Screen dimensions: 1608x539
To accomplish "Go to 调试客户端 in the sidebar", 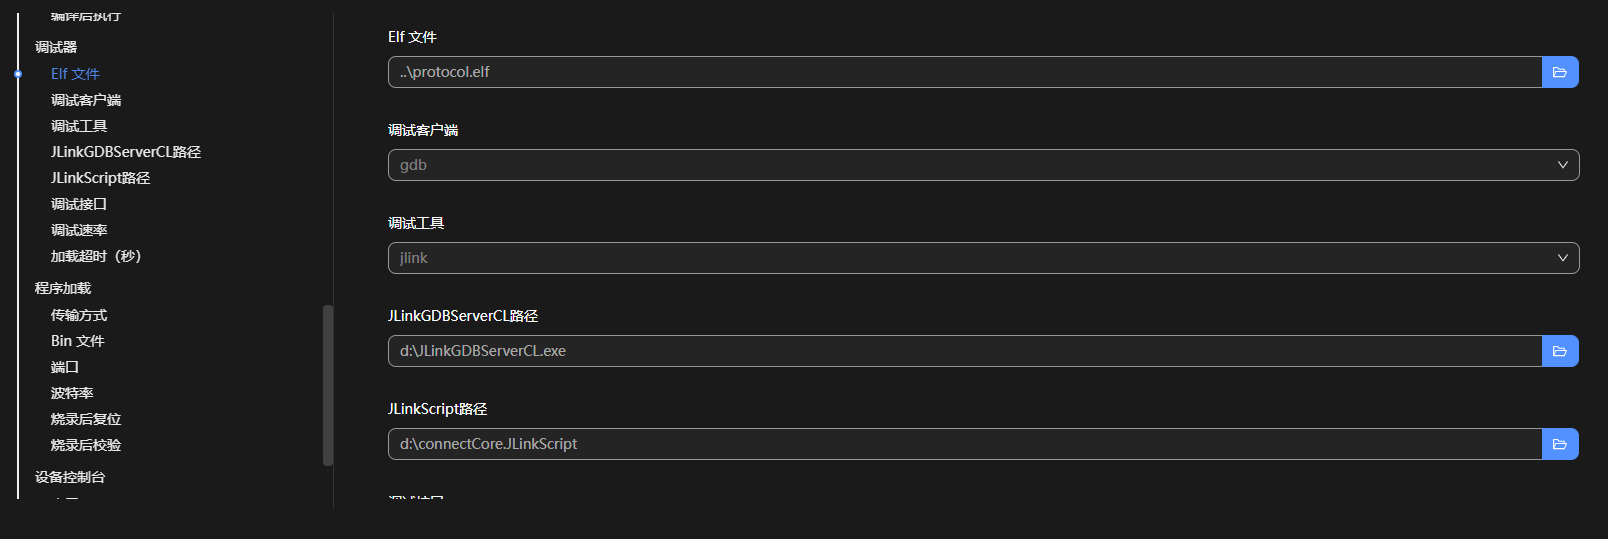I will [86, 100].
